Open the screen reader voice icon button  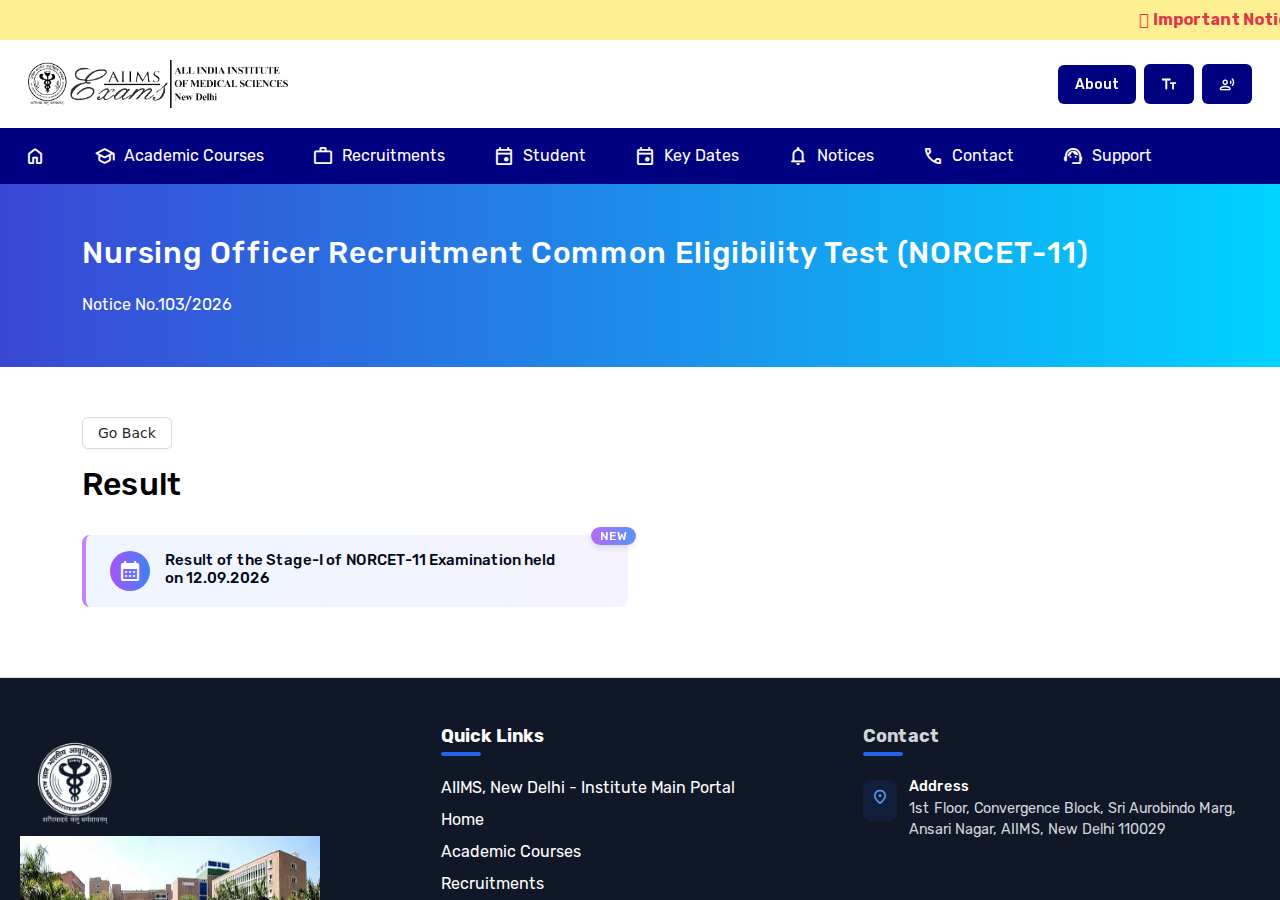[x=1227, y=84]
